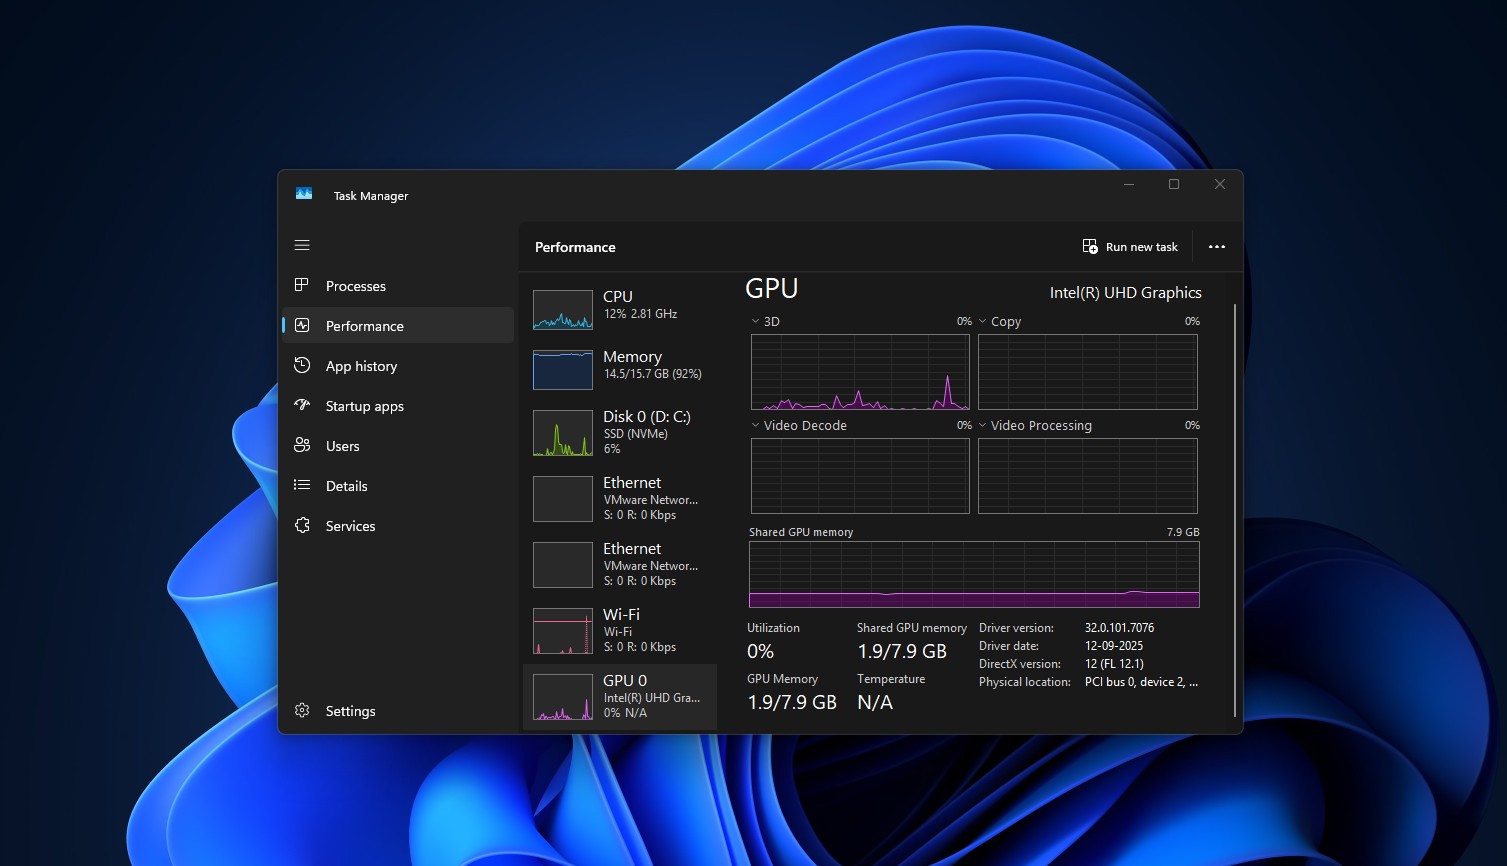Minimize the Task Manager window
Viewport: 1507px width, 866px height.
click(x=1129, y=184)
